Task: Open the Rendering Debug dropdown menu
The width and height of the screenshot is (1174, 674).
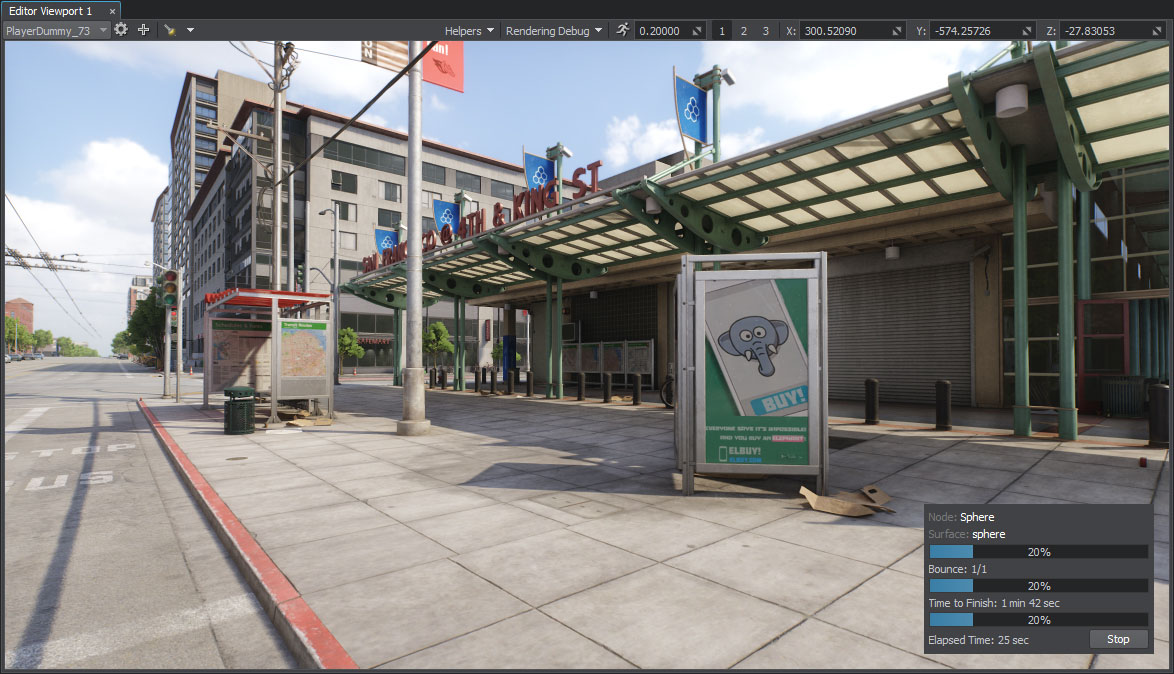Action: coord(554,31)
